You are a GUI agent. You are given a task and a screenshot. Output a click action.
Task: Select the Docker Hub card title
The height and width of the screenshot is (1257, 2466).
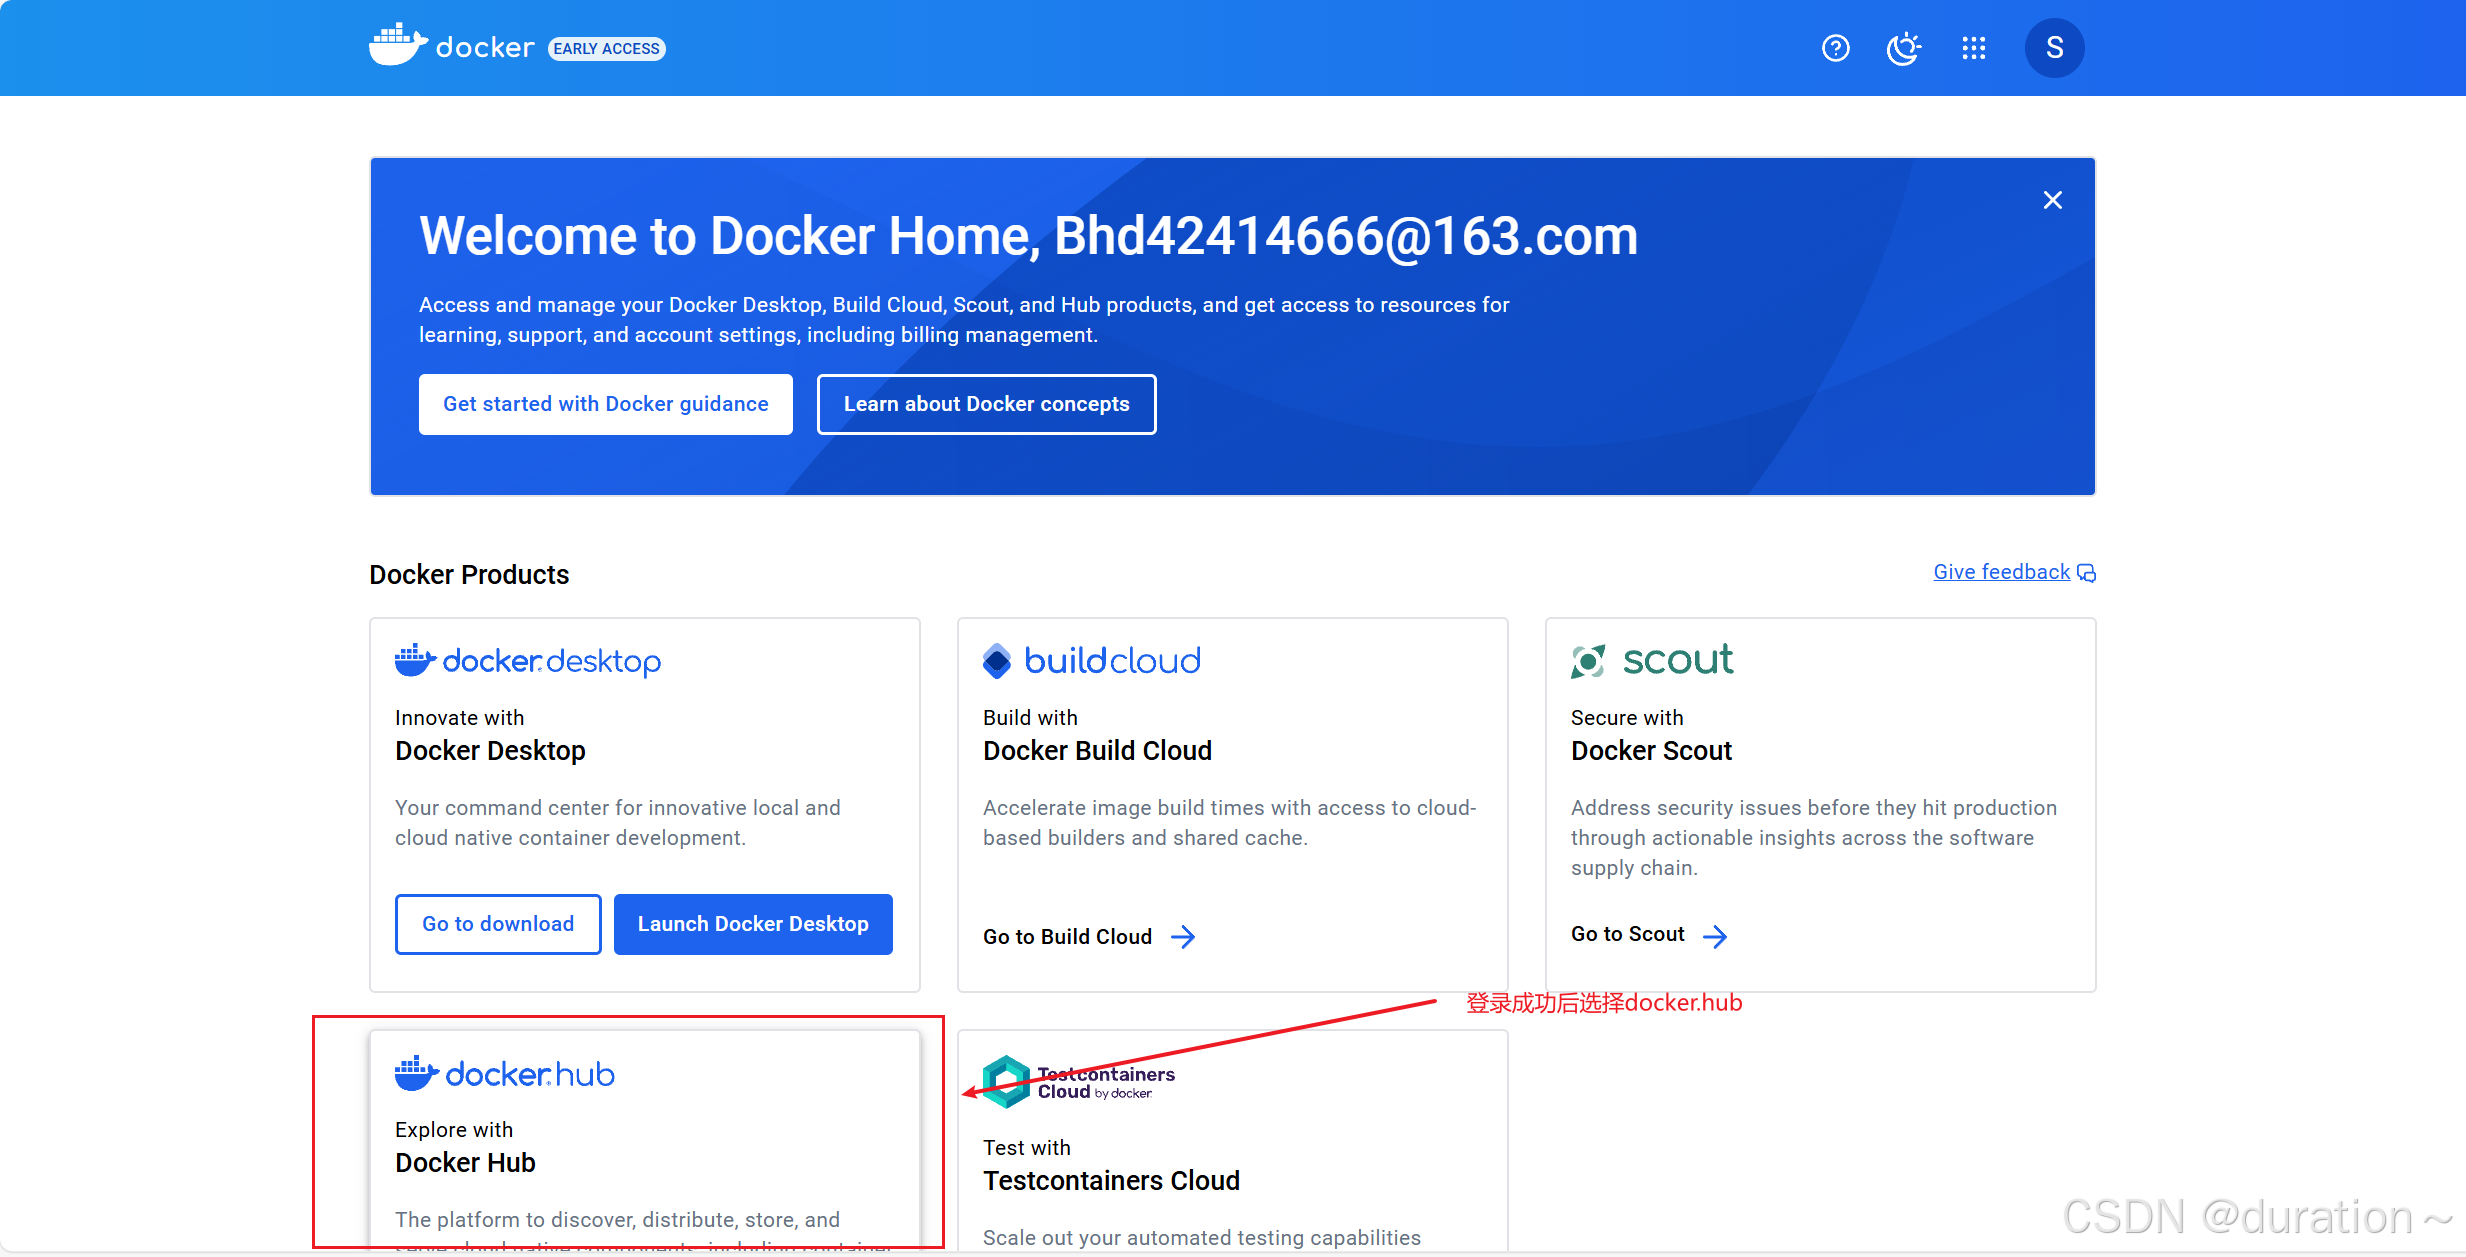click(x=465, y=1163)
